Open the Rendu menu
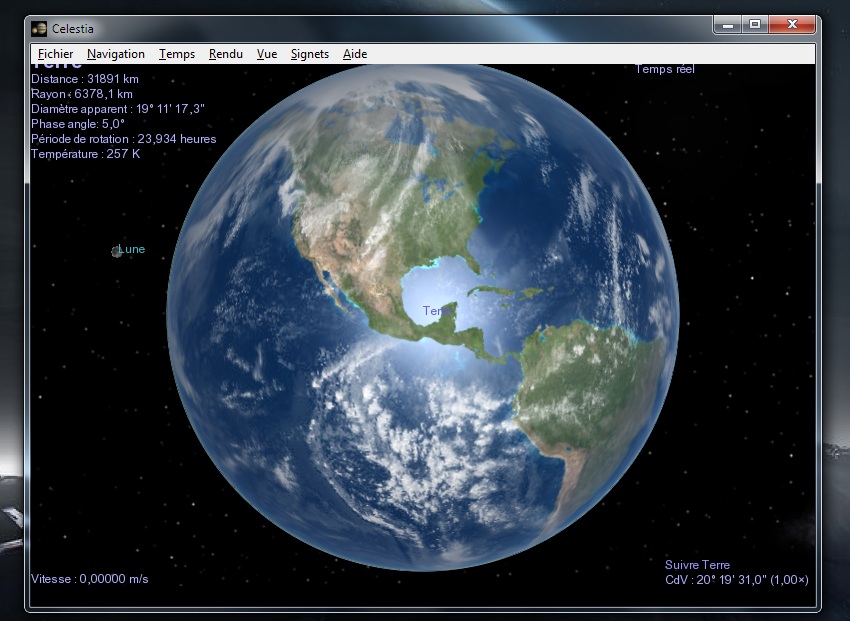 click(x=226, y=54)
